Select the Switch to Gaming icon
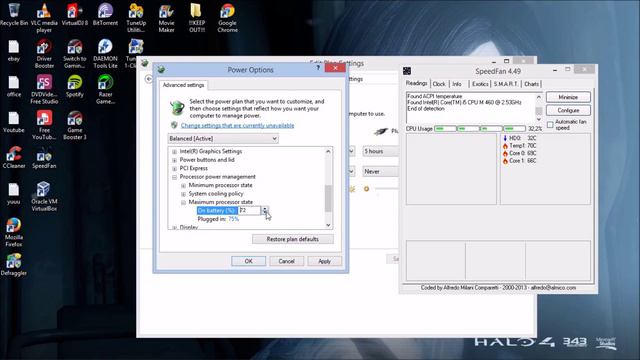The height and width of the screenshot is (360, 640). click(x=75, y=53)
